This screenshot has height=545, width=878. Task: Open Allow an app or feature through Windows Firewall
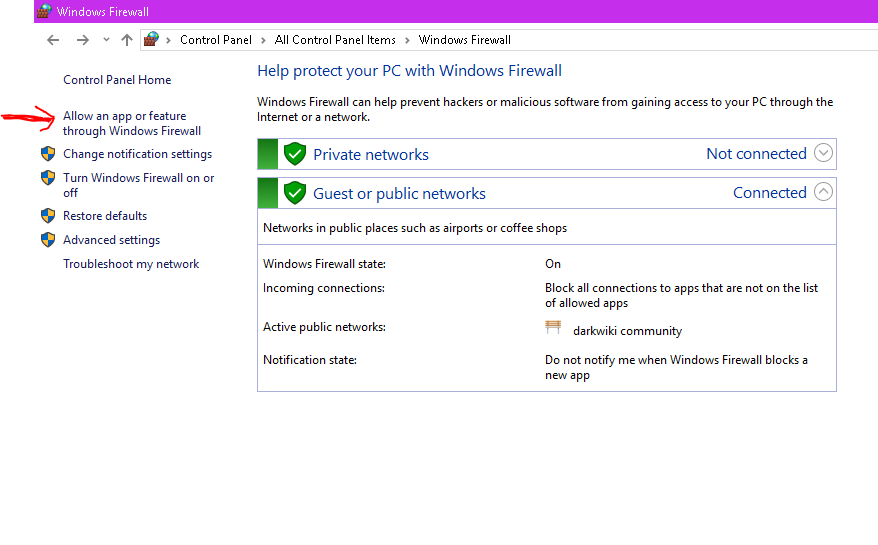(132, 123)
